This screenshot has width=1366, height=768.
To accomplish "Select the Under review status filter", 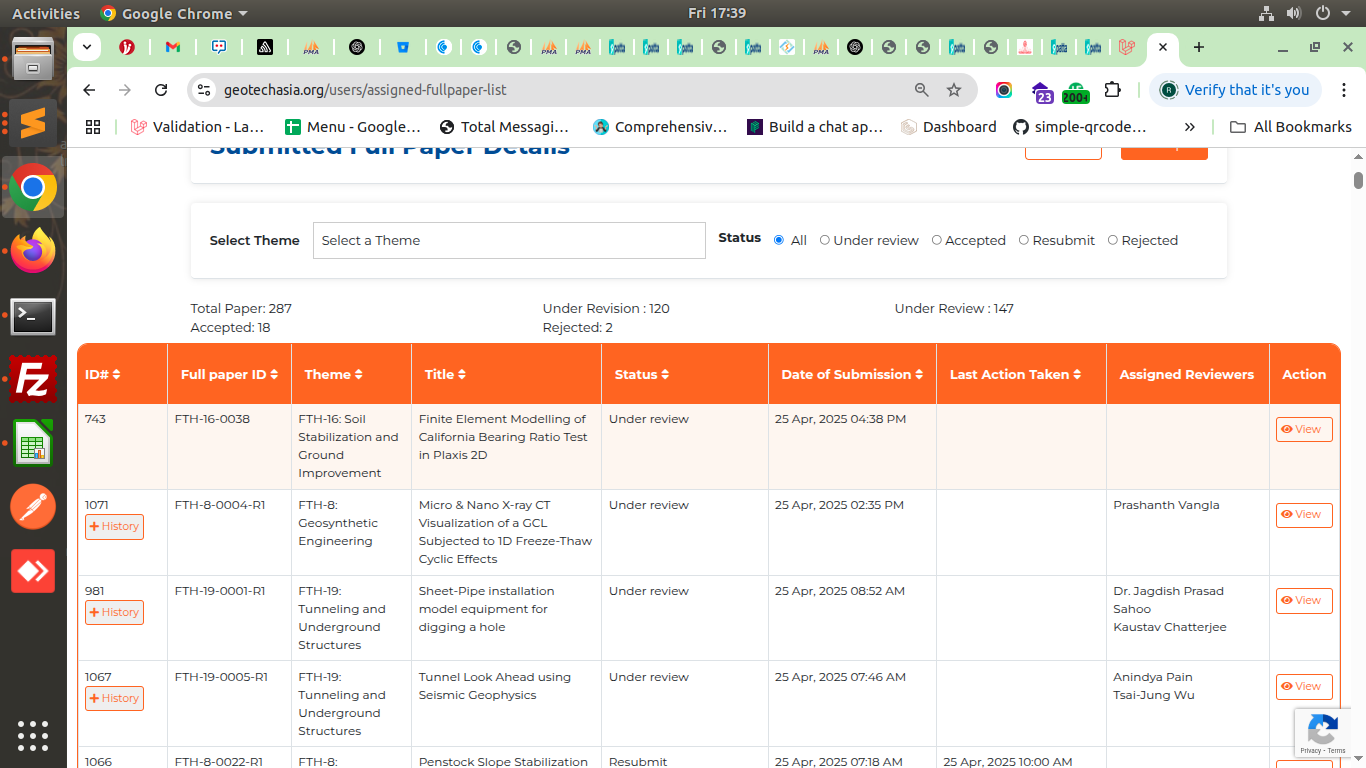I will pos(825,240).
